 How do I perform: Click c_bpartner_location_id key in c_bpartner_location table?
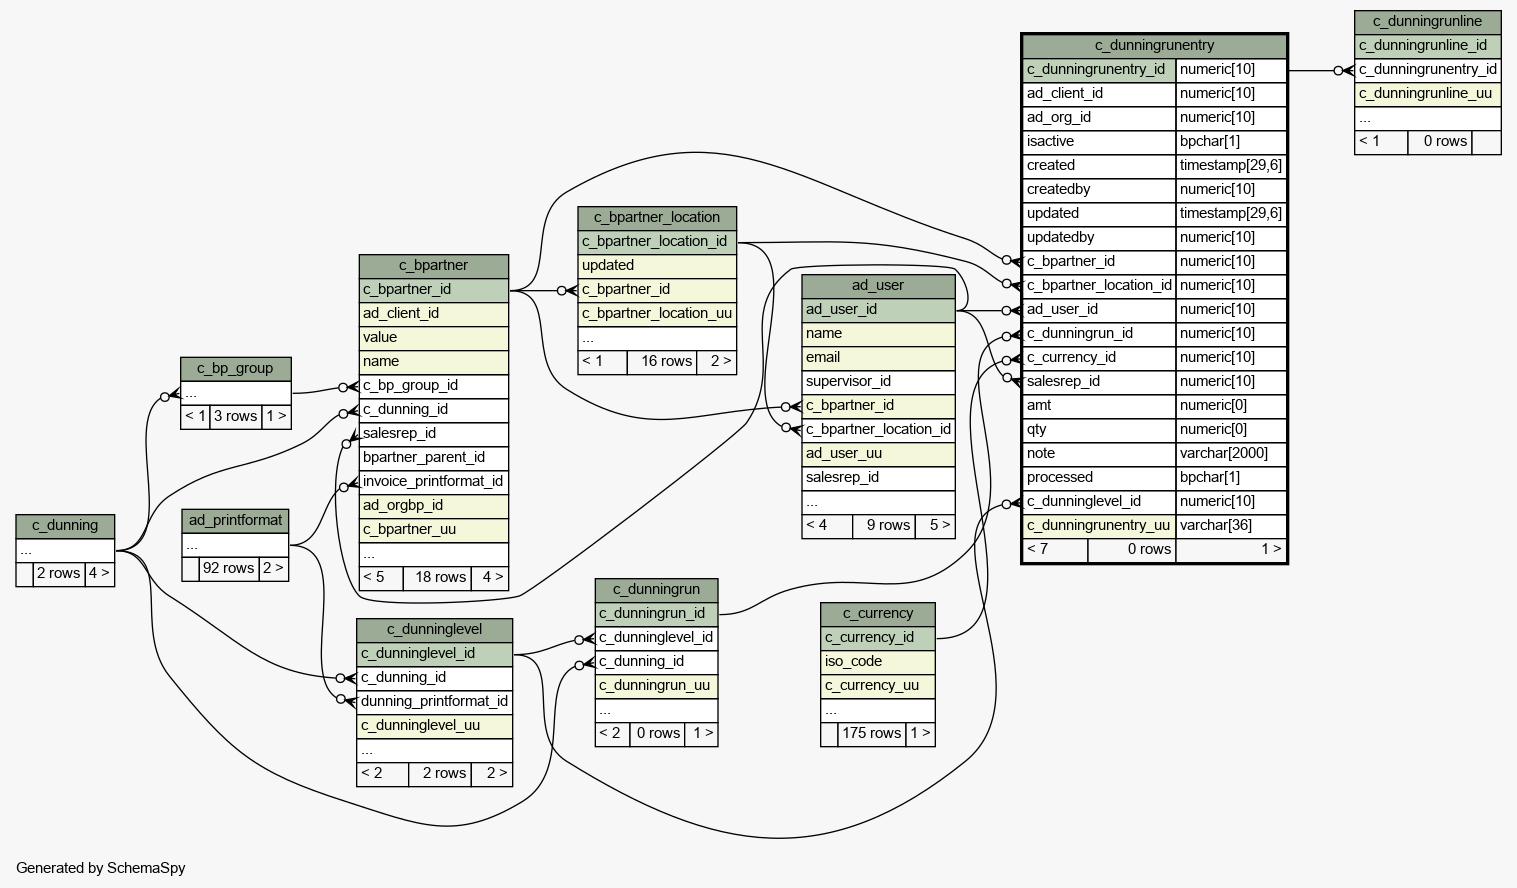click(x=657, y=241)
